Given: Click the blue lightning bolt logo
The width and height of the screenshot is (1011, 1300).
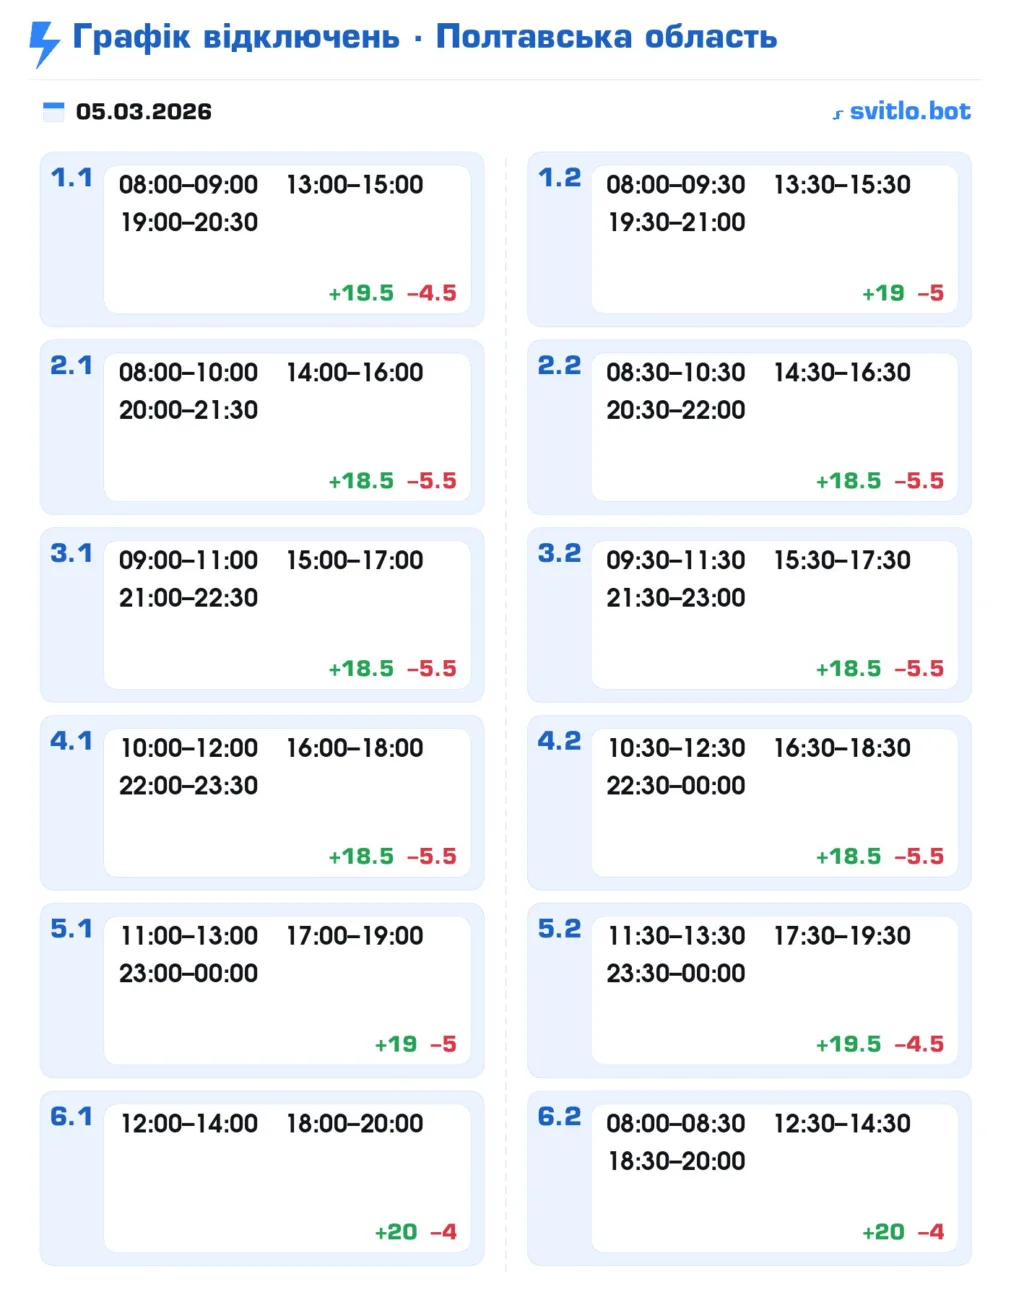Looking at the screenshot, I should click(44, 43).
